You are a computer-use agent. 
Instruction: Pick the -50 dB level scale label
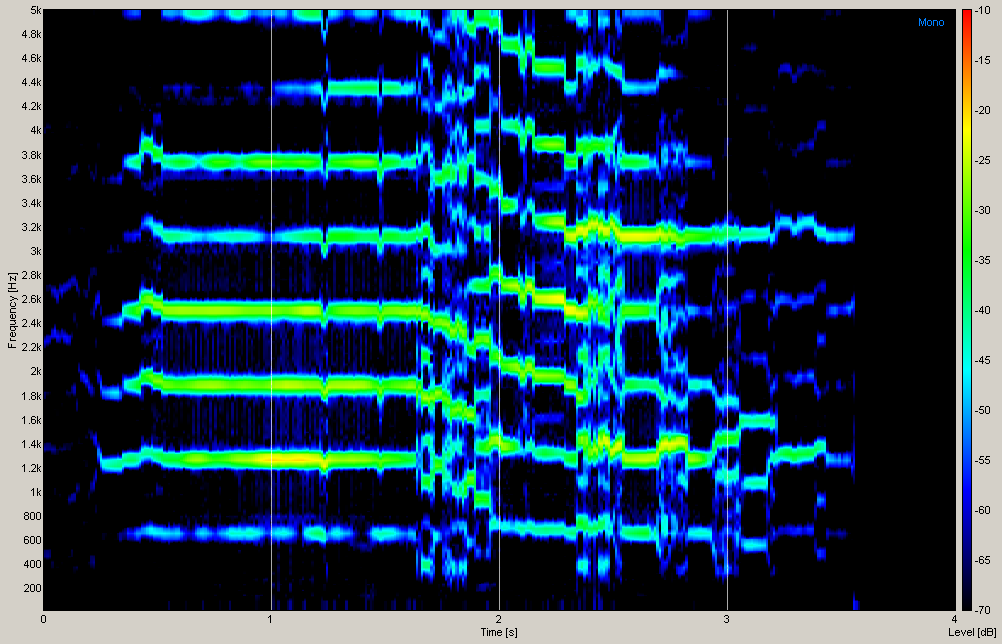(983, 410)
